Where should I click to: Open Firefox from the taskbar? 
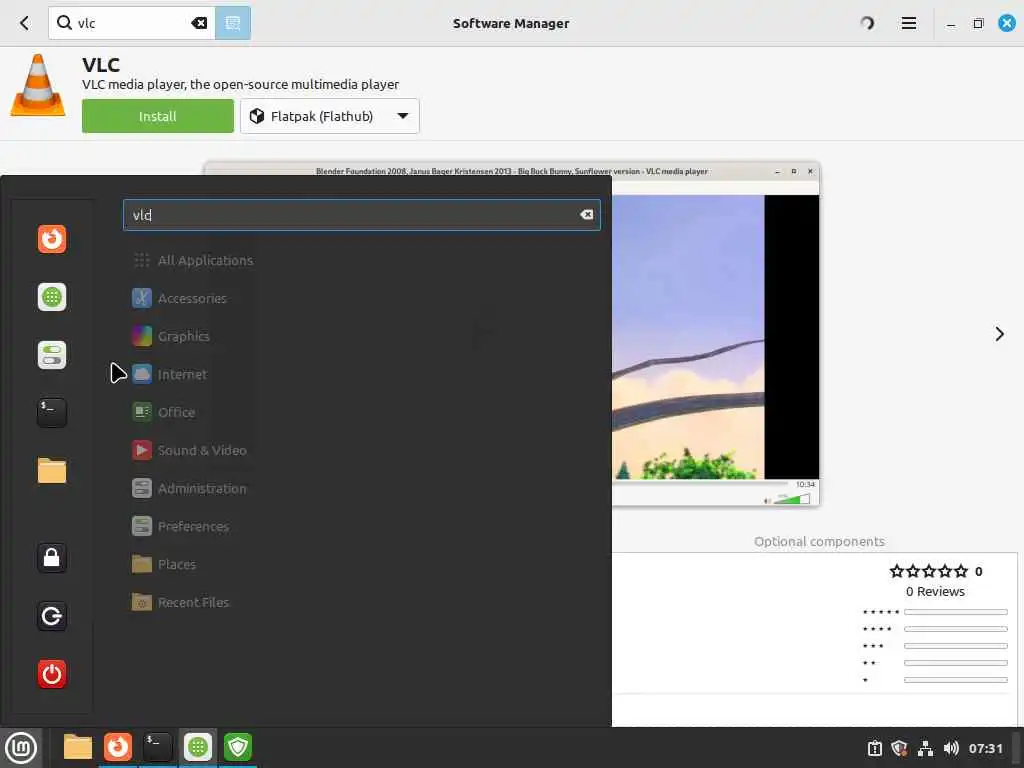coord(118,747)
